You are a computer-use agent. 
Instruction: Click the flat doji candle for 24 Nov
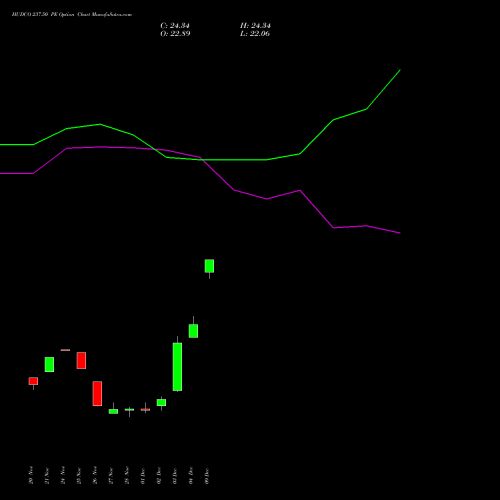pyautogui.click(x=65, y=350)
